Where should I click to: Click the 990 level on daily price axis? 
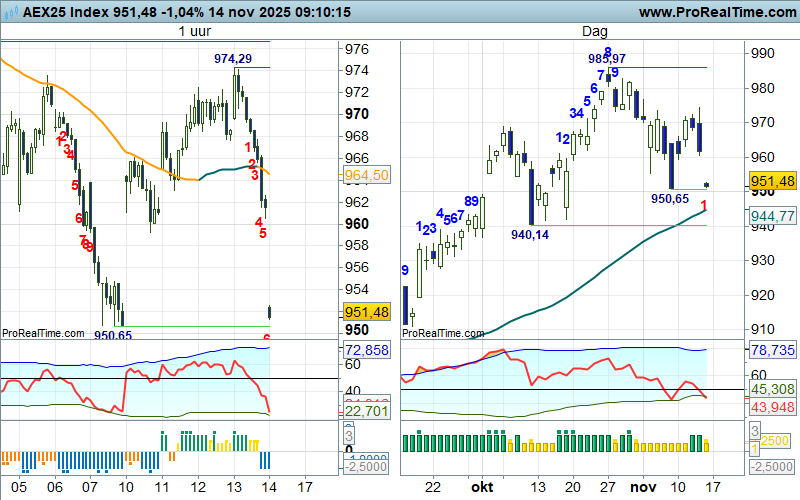pos(762,54)
